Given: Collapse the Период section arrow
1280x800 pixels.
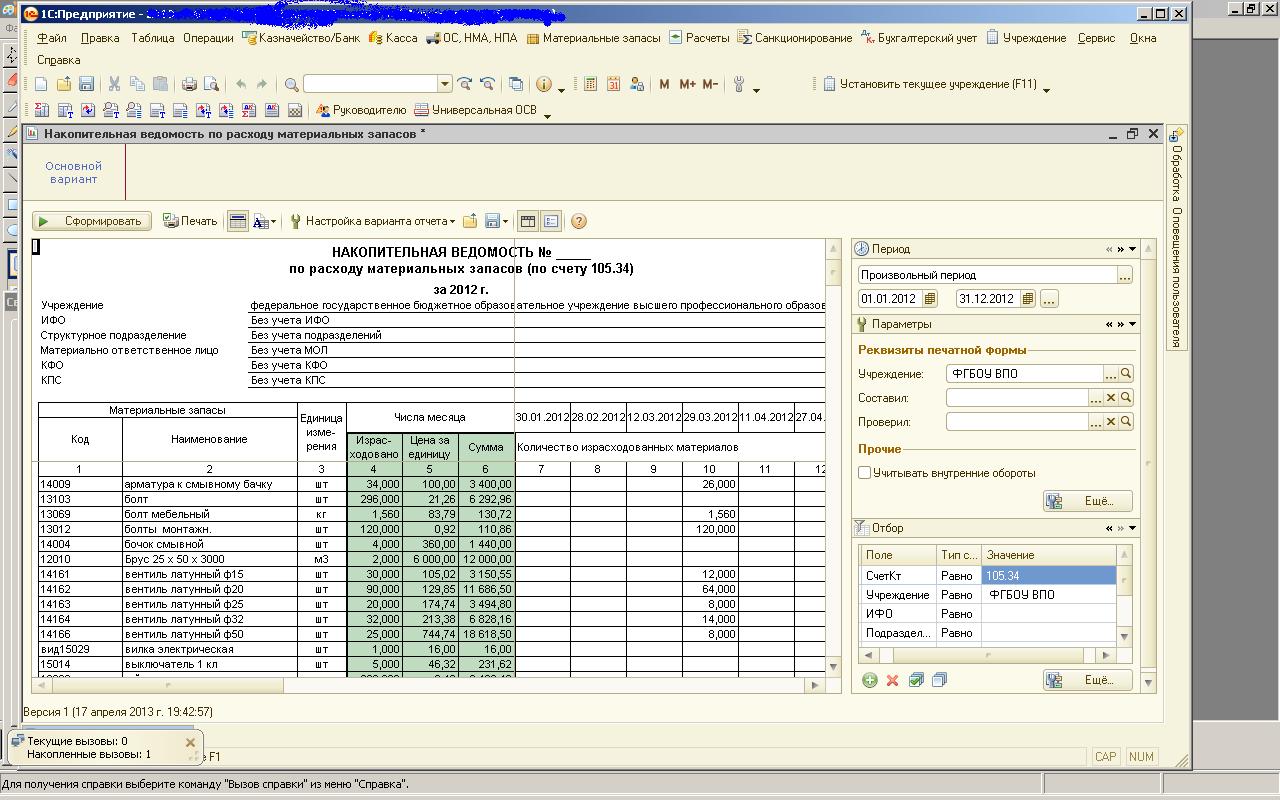Looking at the screenshot, I should (1132, 249).
